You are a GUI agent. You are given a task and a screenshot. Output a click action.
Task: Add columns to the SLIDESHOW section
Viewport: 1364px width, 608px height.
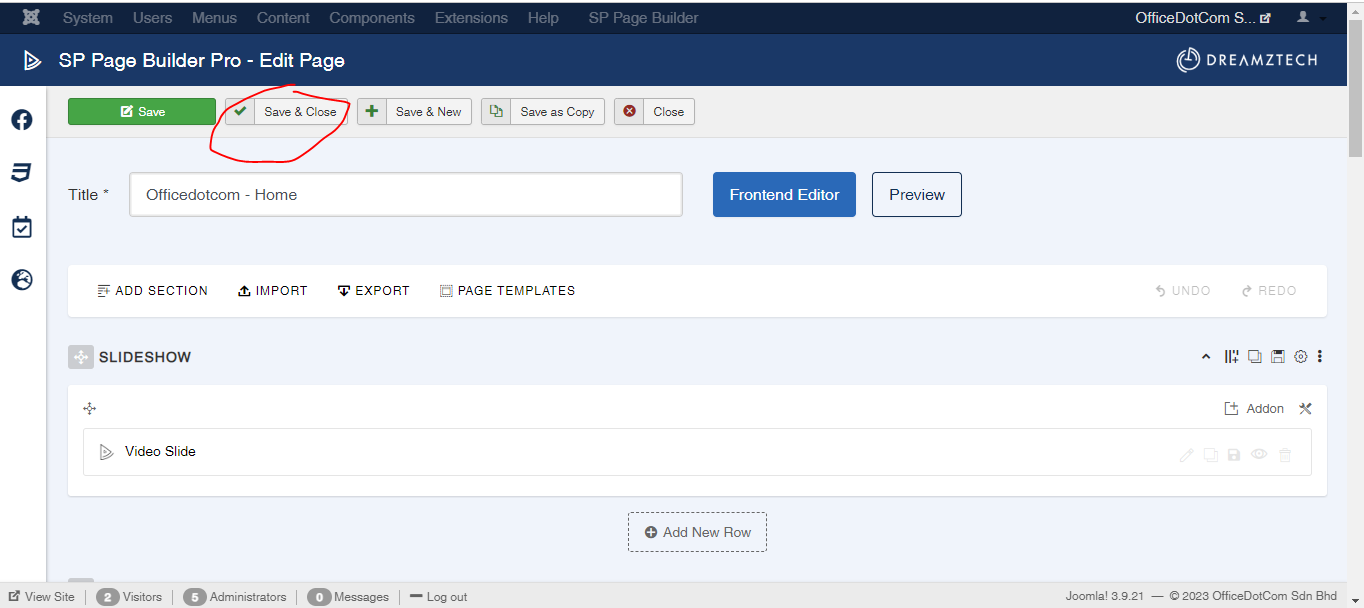1232,357
